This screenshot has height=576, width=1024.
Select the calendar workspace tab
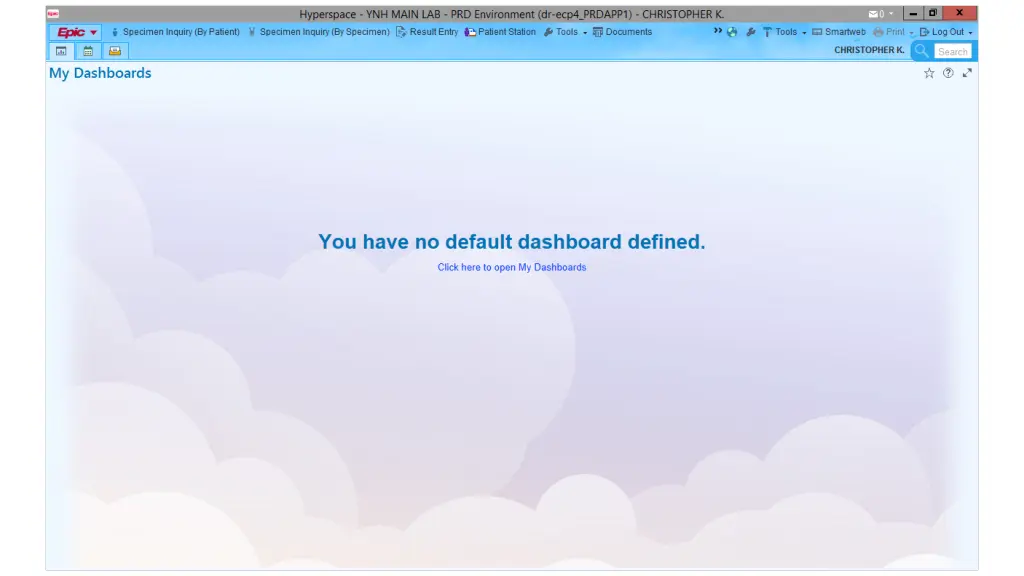(x=88, y=51)
